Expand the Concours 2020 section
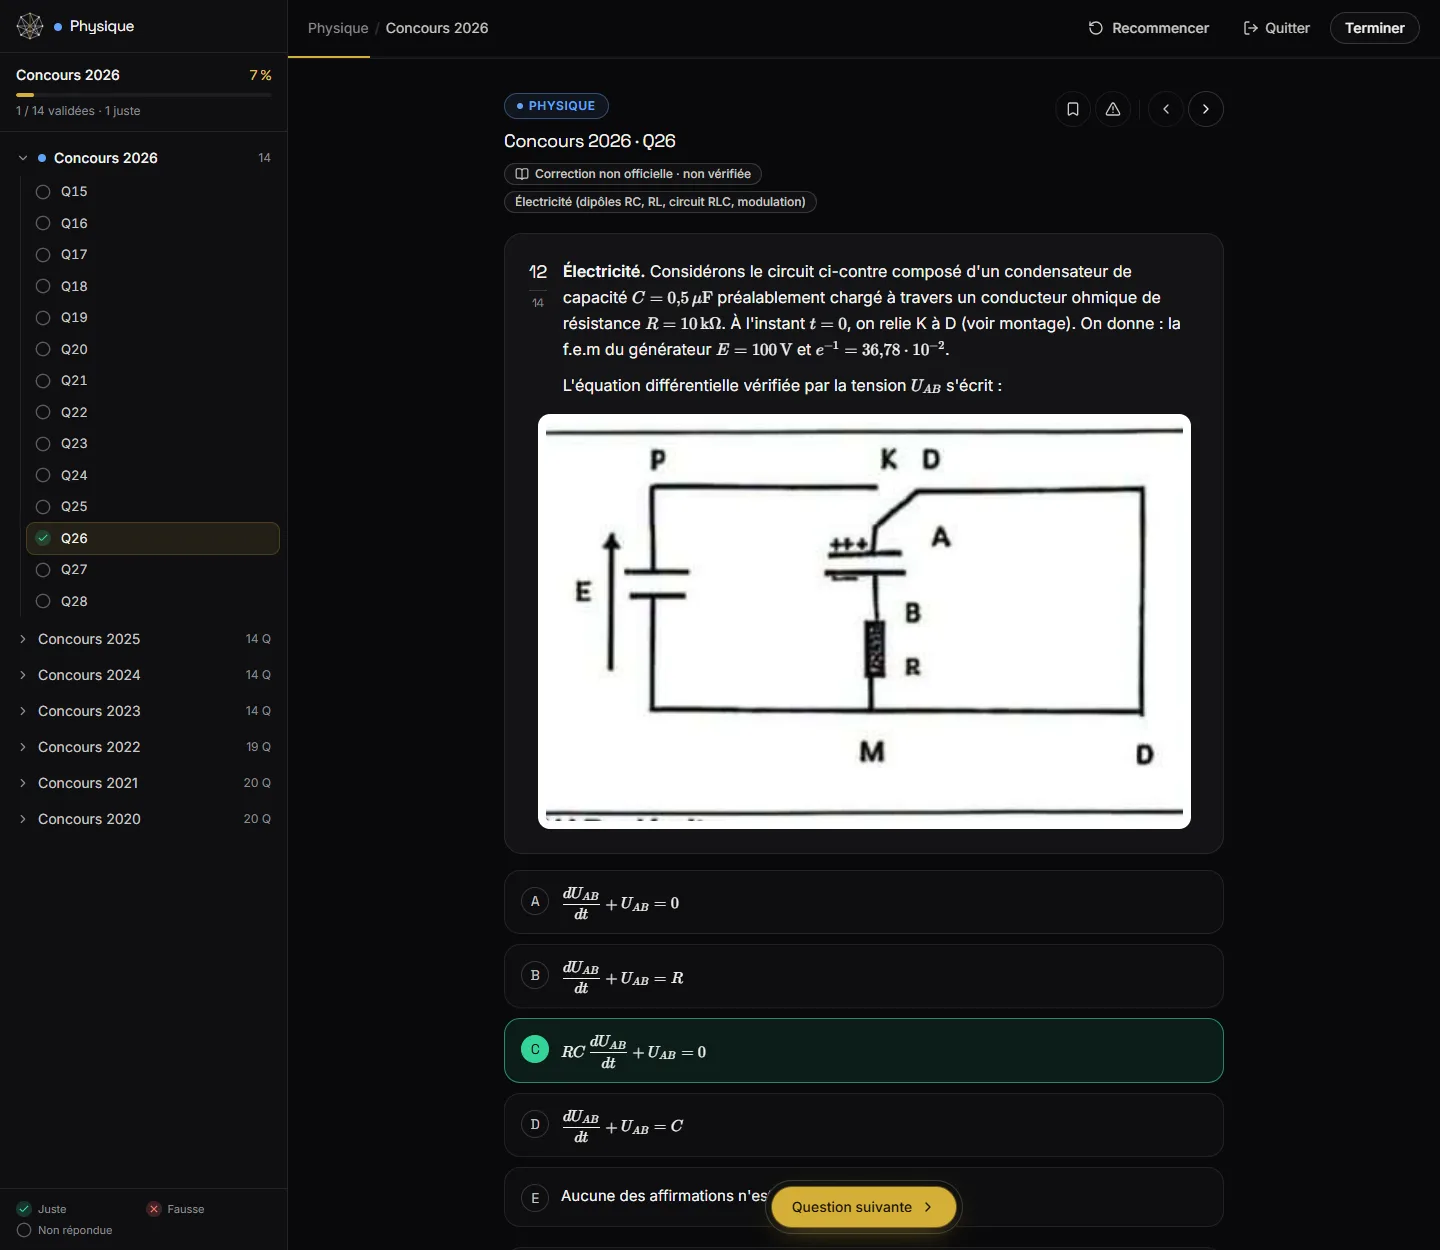 coord(145,819)
